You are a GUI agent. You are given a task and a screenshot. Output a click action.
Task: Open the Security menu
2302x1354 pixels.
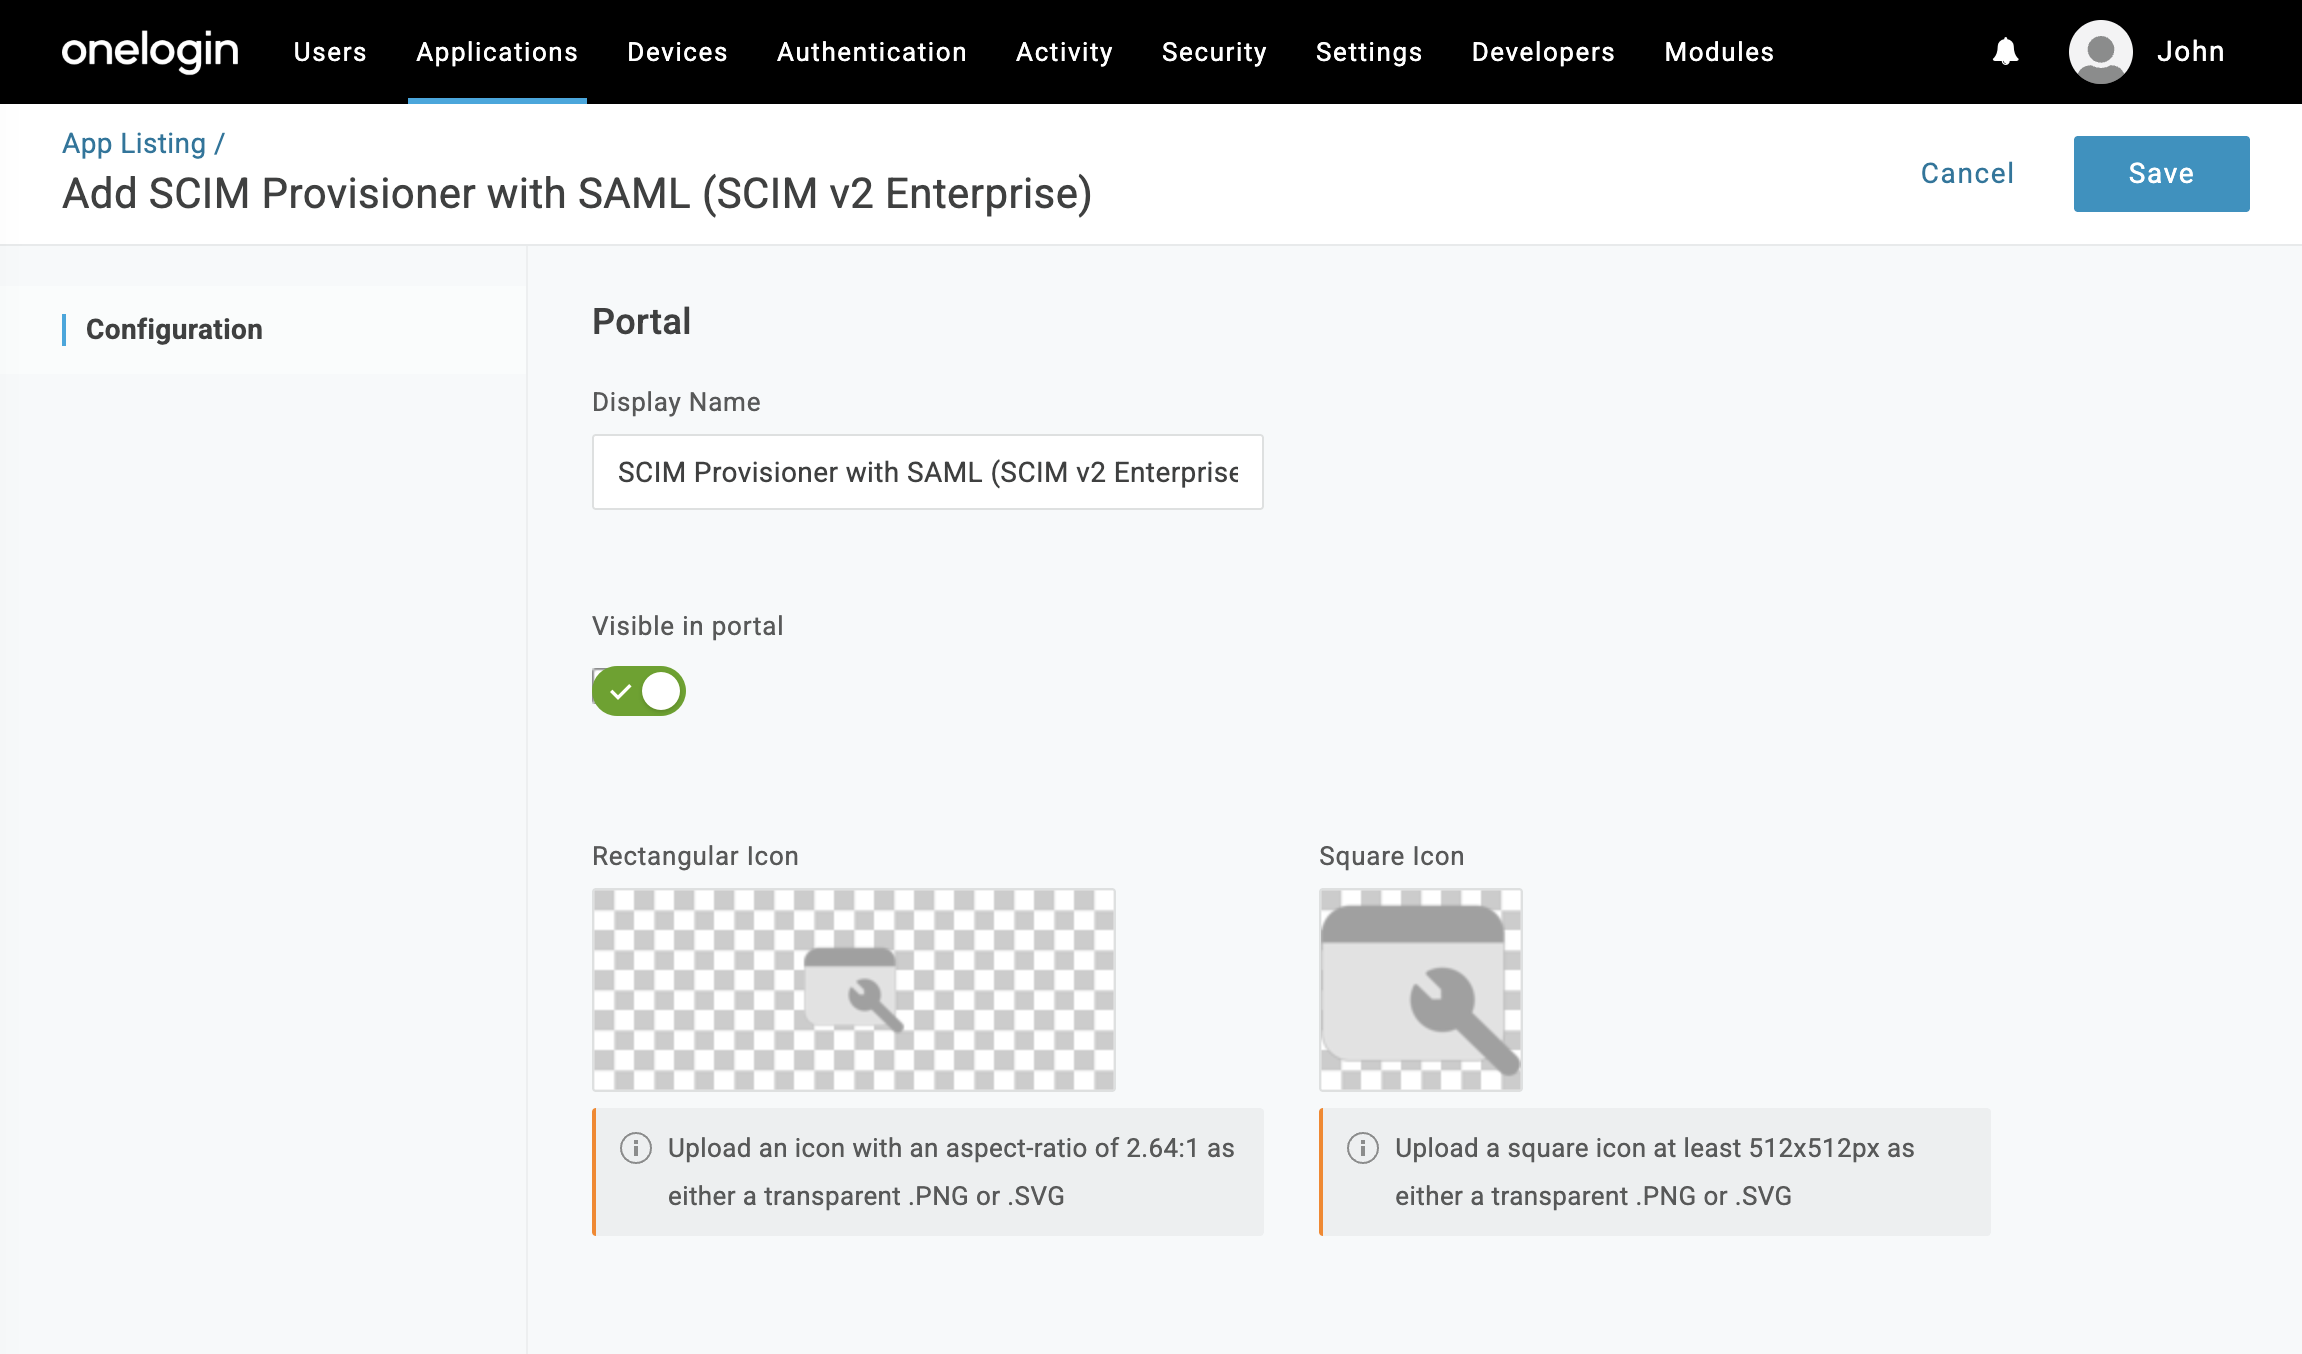point(1214,52)
